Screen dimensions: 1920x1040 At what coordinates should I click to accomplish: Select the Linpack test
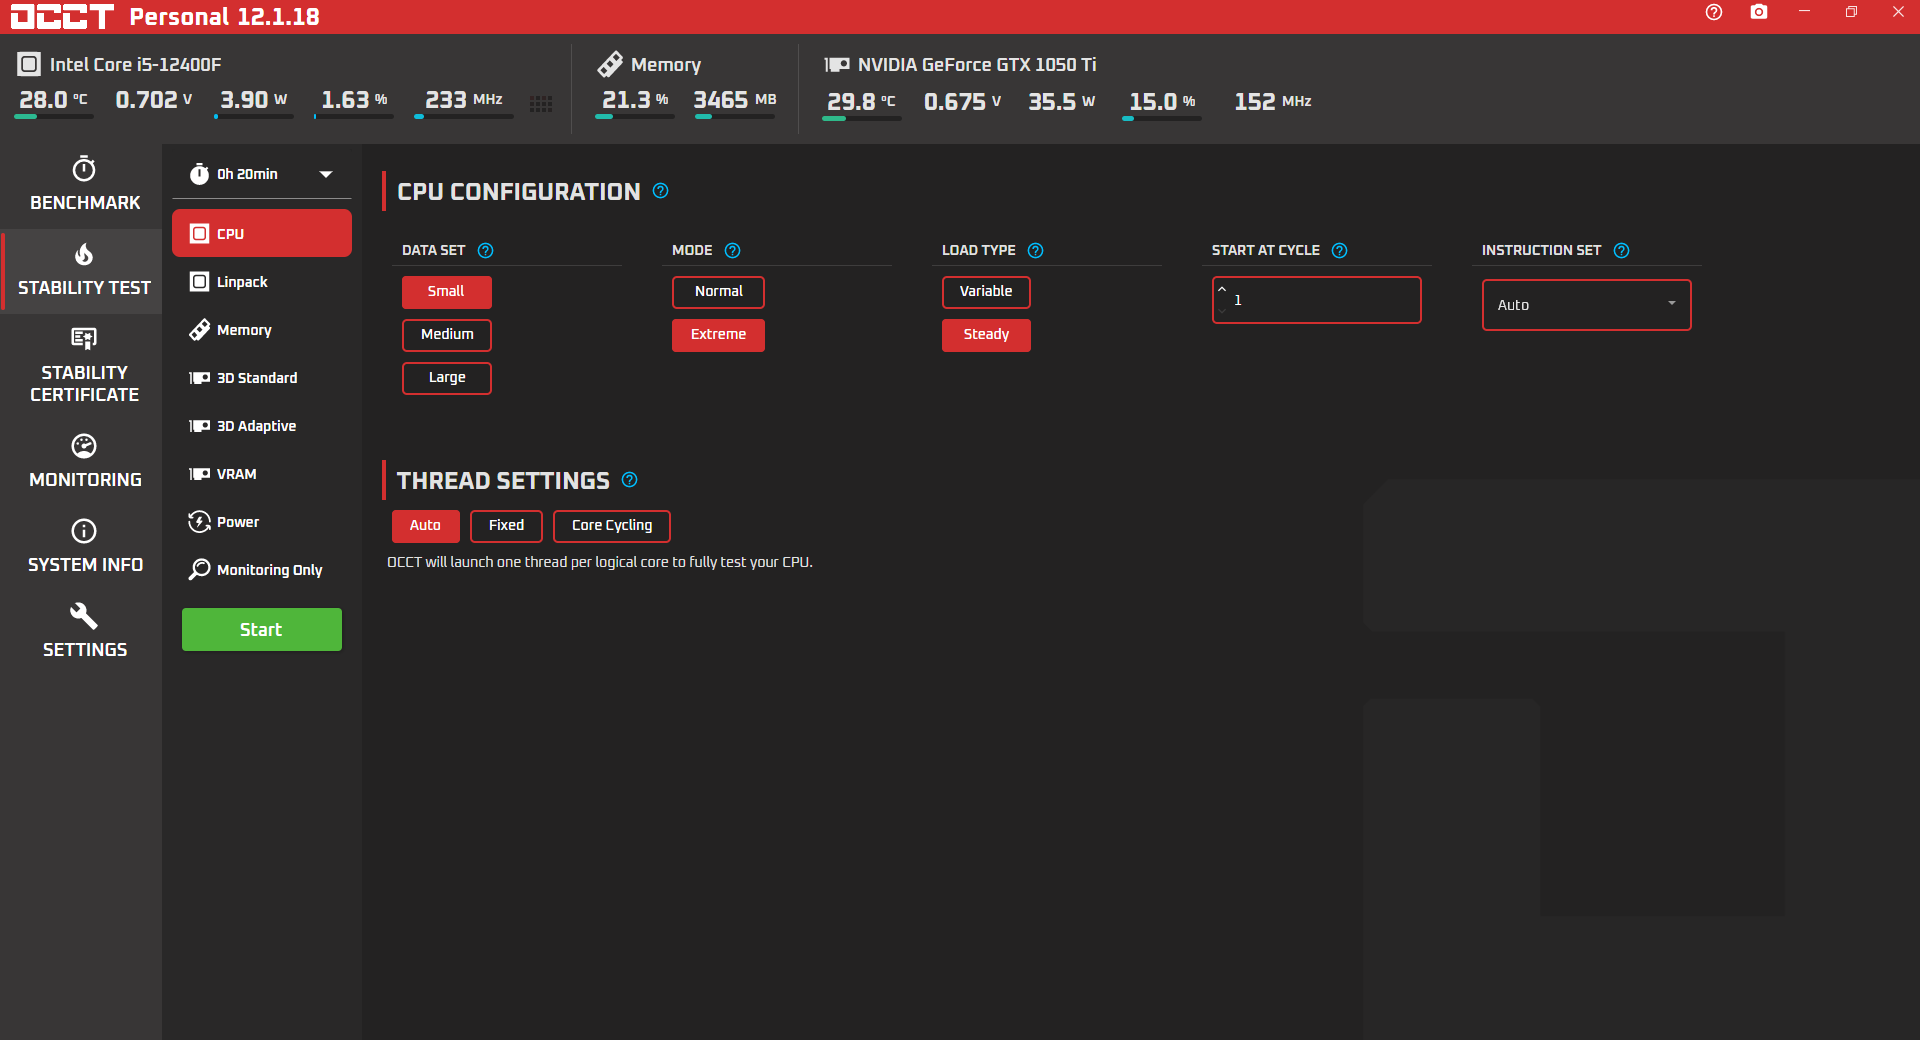click(262, 282)
